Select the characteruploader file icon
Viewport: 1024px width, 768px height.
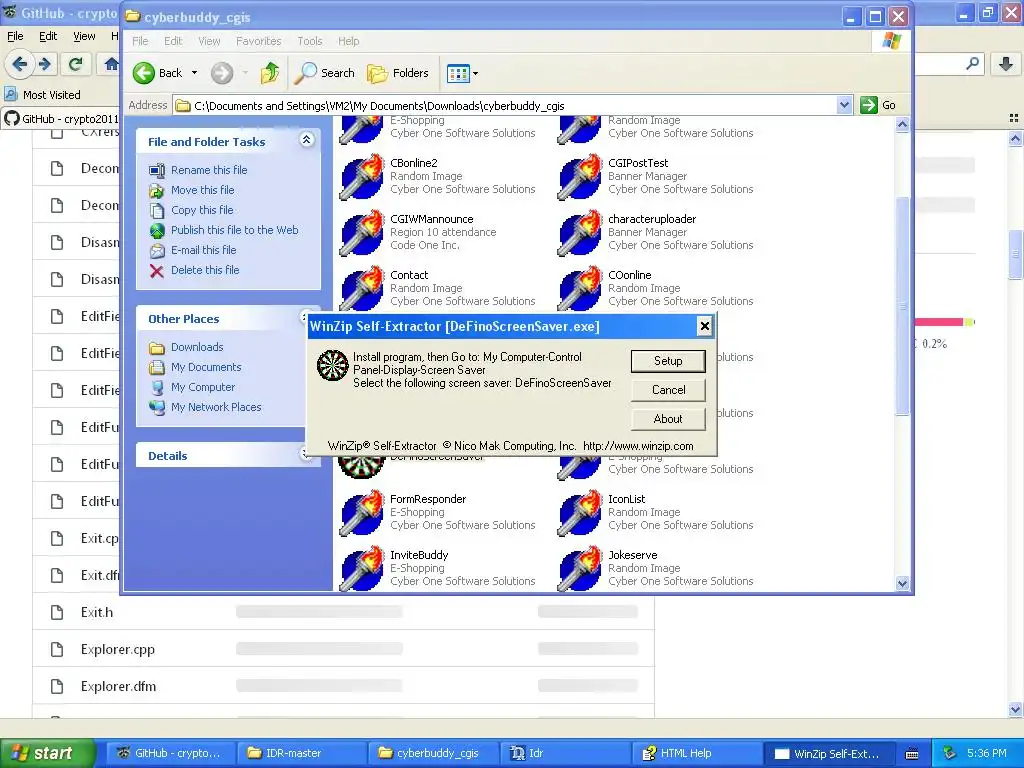[x=580, y=232]
